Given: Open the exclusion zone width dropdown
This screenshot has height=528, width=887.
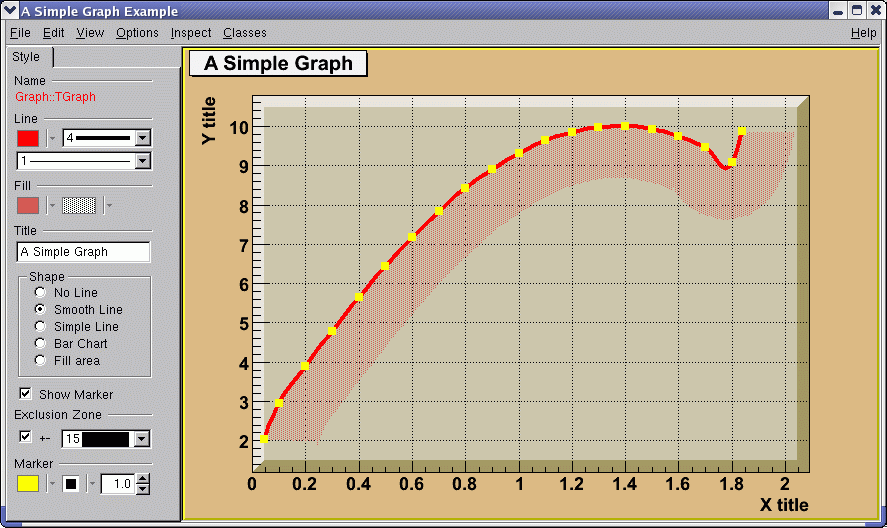Looking at the screenshot, I should (x=143, y=439).
